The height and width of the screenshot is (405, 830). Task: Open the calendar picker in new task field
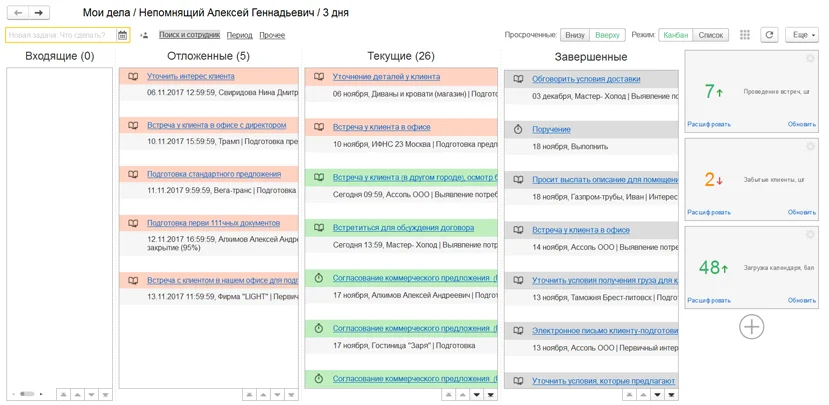click(122, 35)
